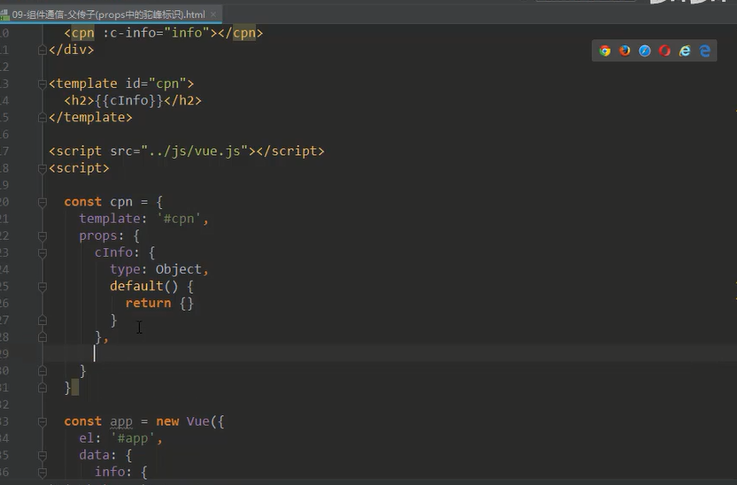This screenshot has height=485, width=737.
Task: Open preview in Safari browser
Action: [x=645, y=51]
